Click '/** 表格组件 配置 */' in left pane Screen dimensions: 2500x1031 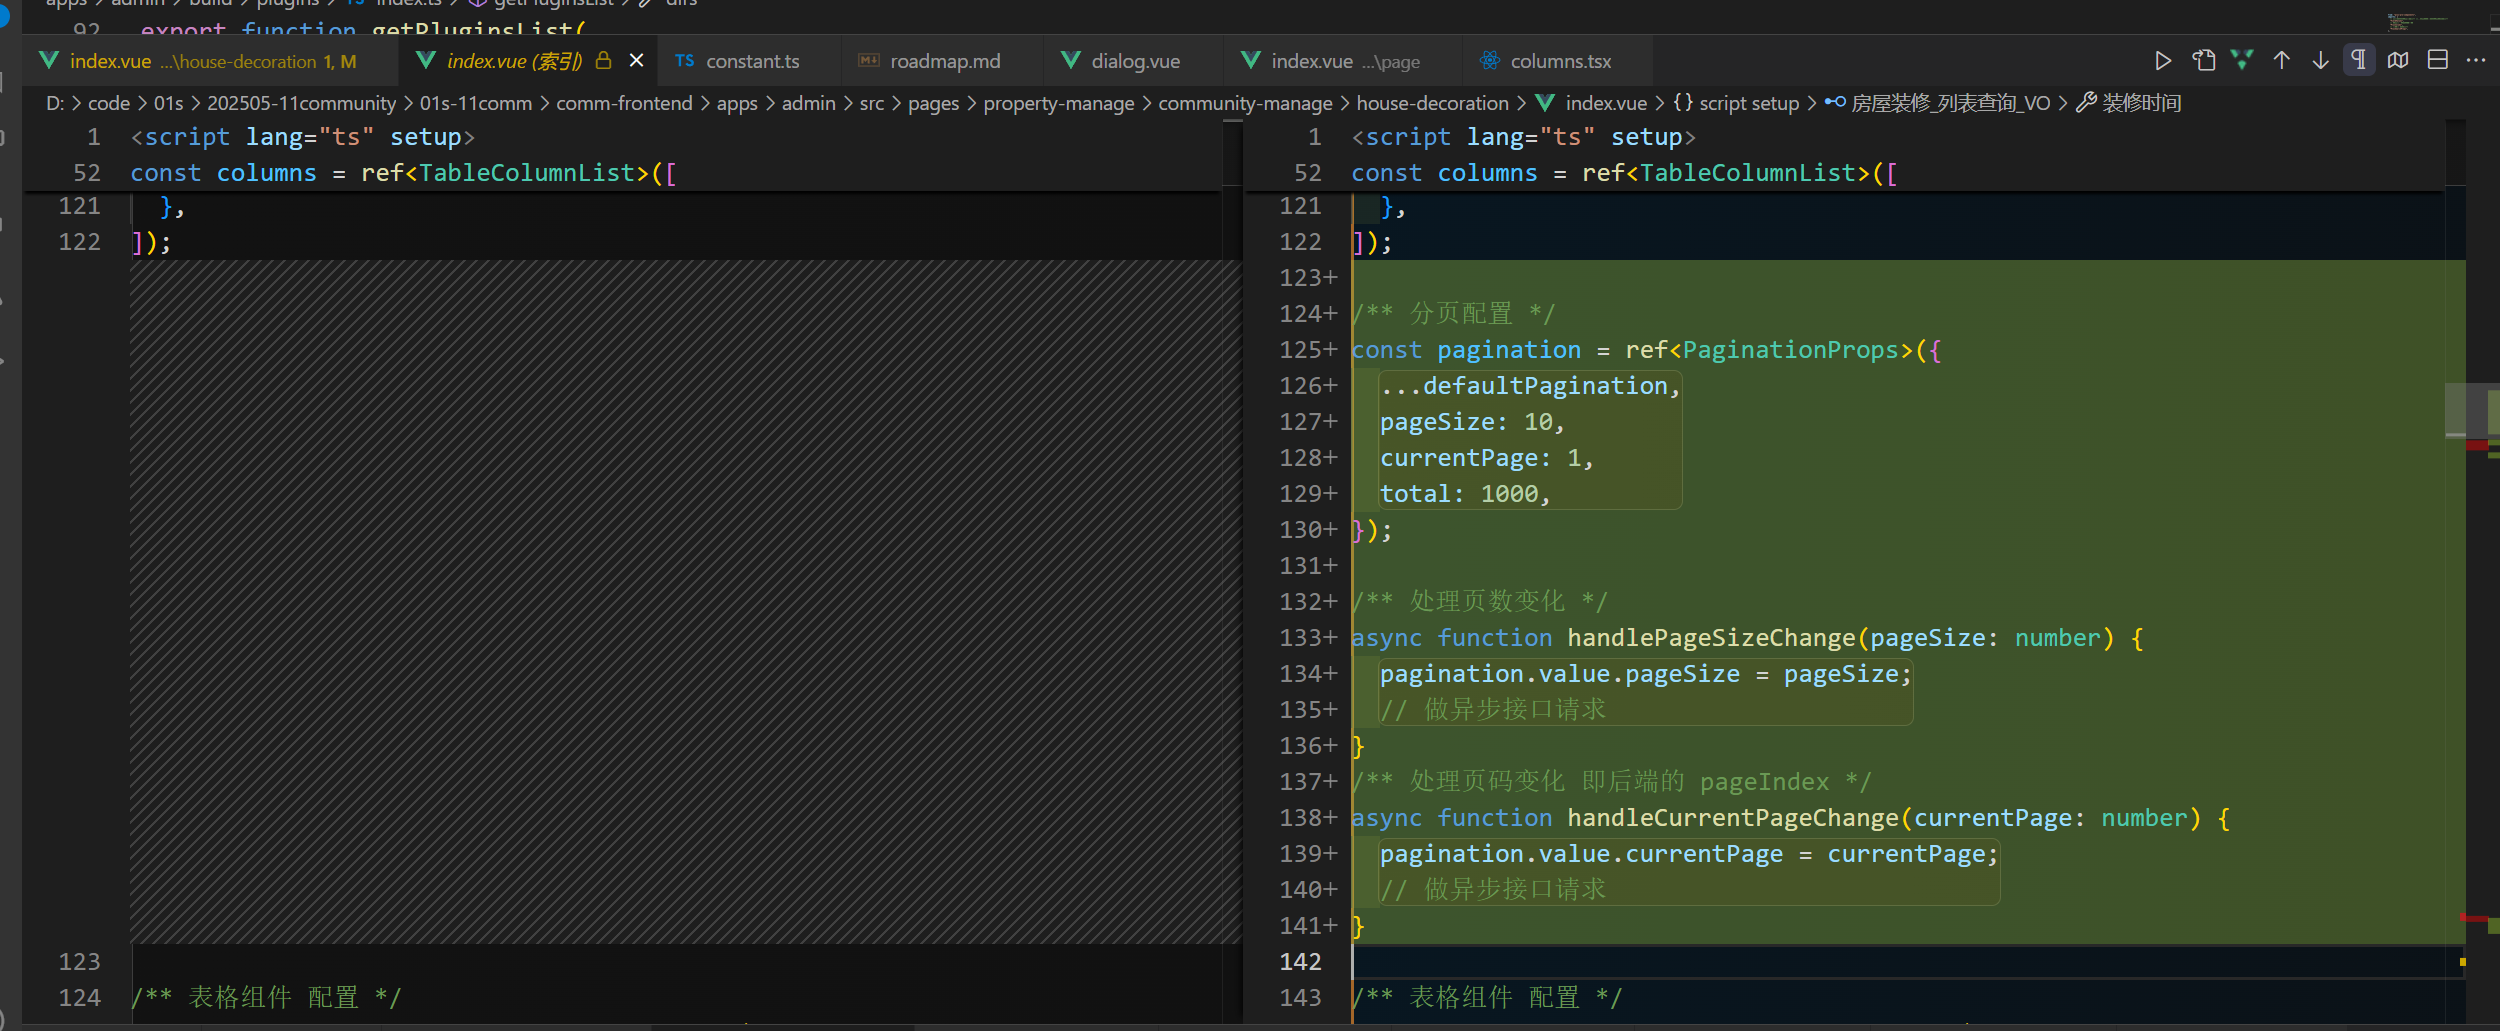click(x=266, y=997)
